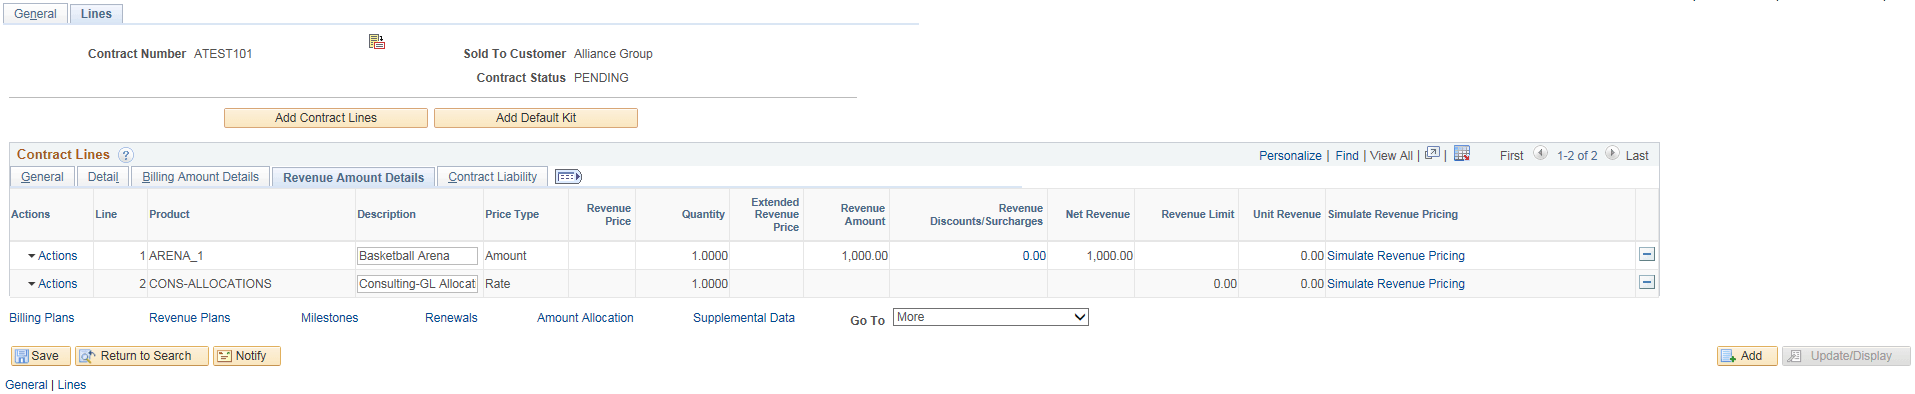Click the Return to Search button

coord(142,356)
